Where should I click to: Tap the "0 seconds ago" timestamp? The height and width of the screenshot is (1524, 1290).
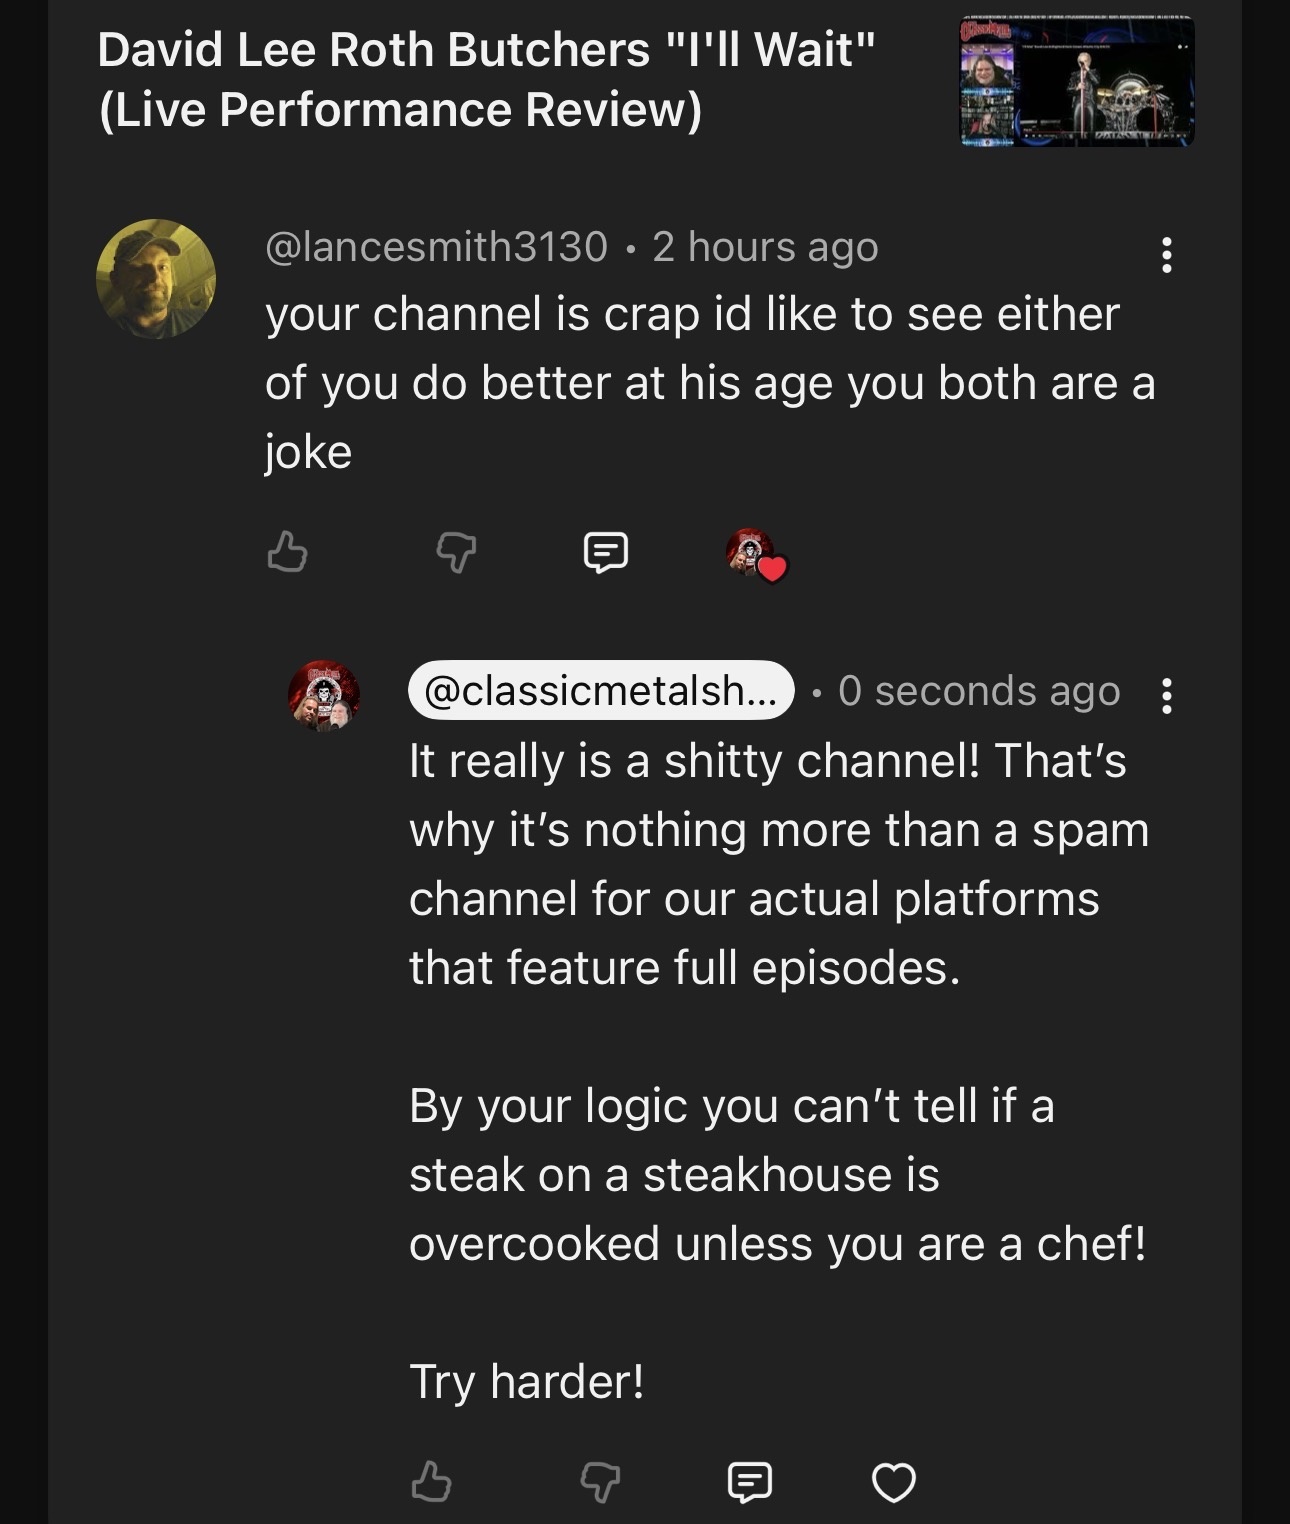click(x=979, y=690)
